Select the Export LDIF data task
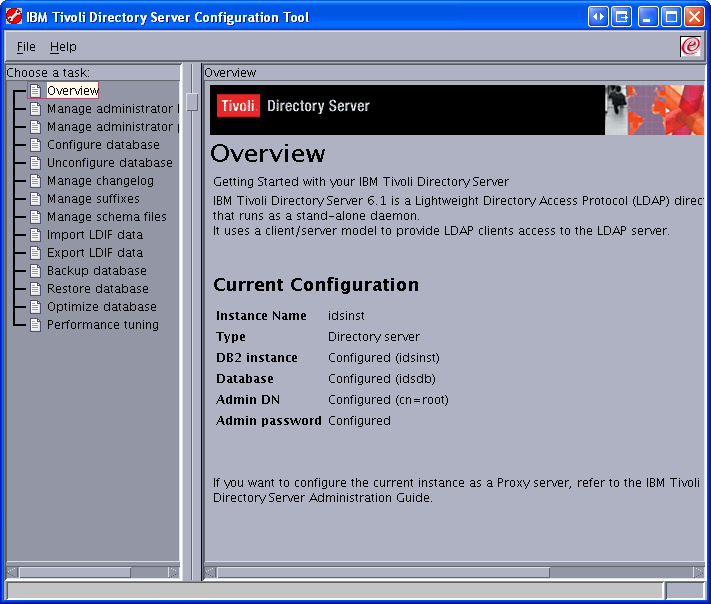The width and height of the screenshot is (711, 604). coord(95,253)
